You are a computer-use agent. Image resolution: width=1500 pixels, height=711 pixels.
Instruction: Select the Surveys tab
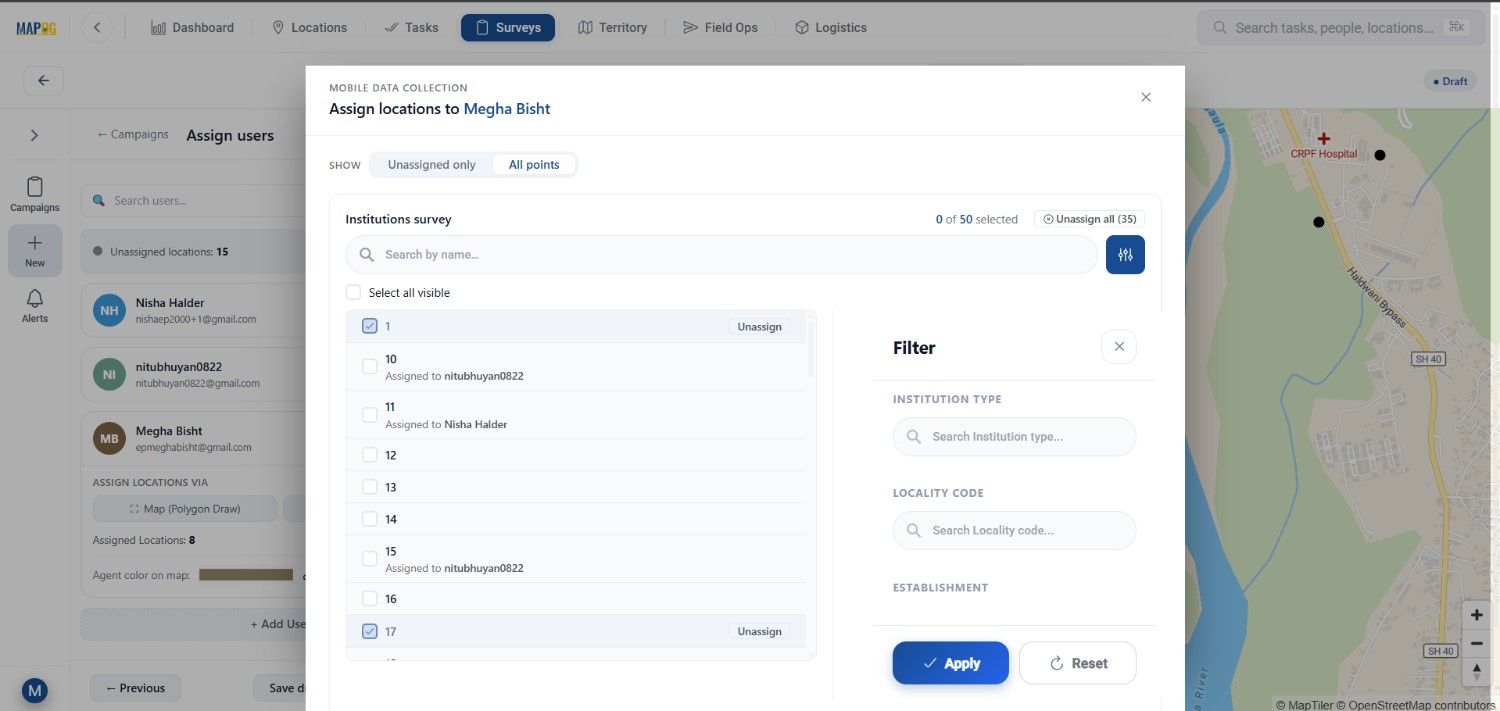pos(508,28)
